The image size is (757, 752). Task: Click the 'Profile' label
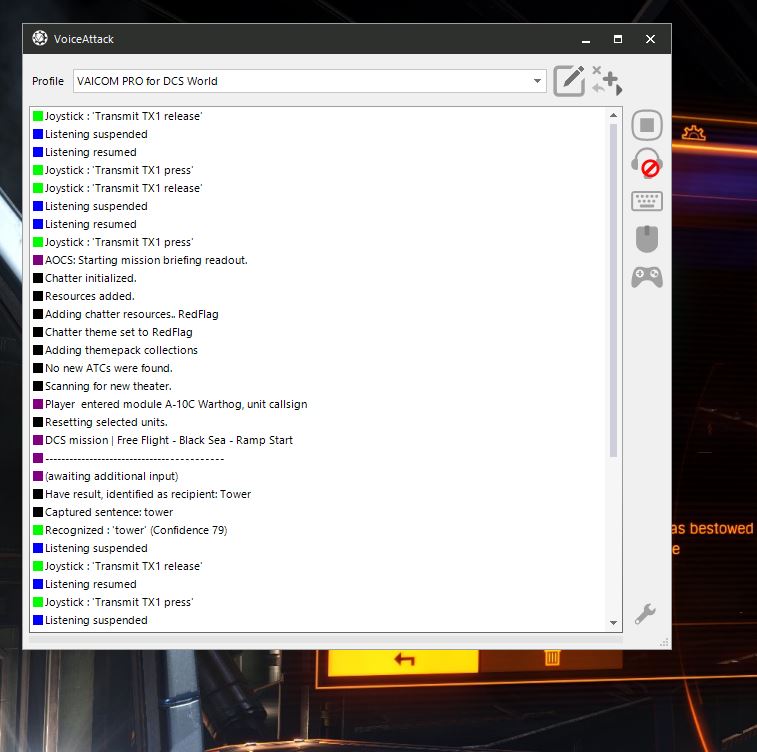tap(48, 81)
